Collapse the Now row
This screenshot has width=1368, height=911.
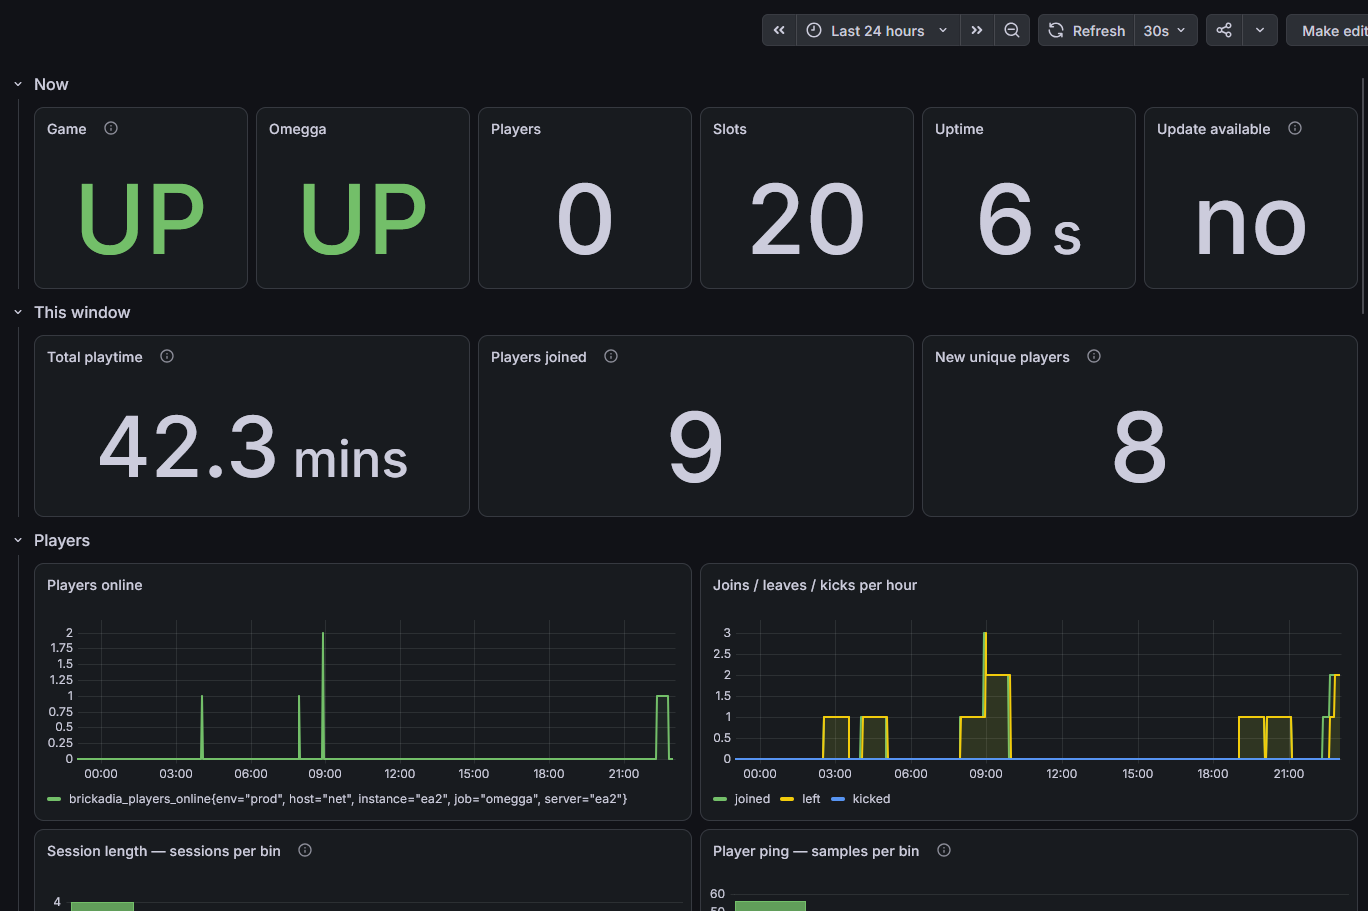tap(18, 85)
